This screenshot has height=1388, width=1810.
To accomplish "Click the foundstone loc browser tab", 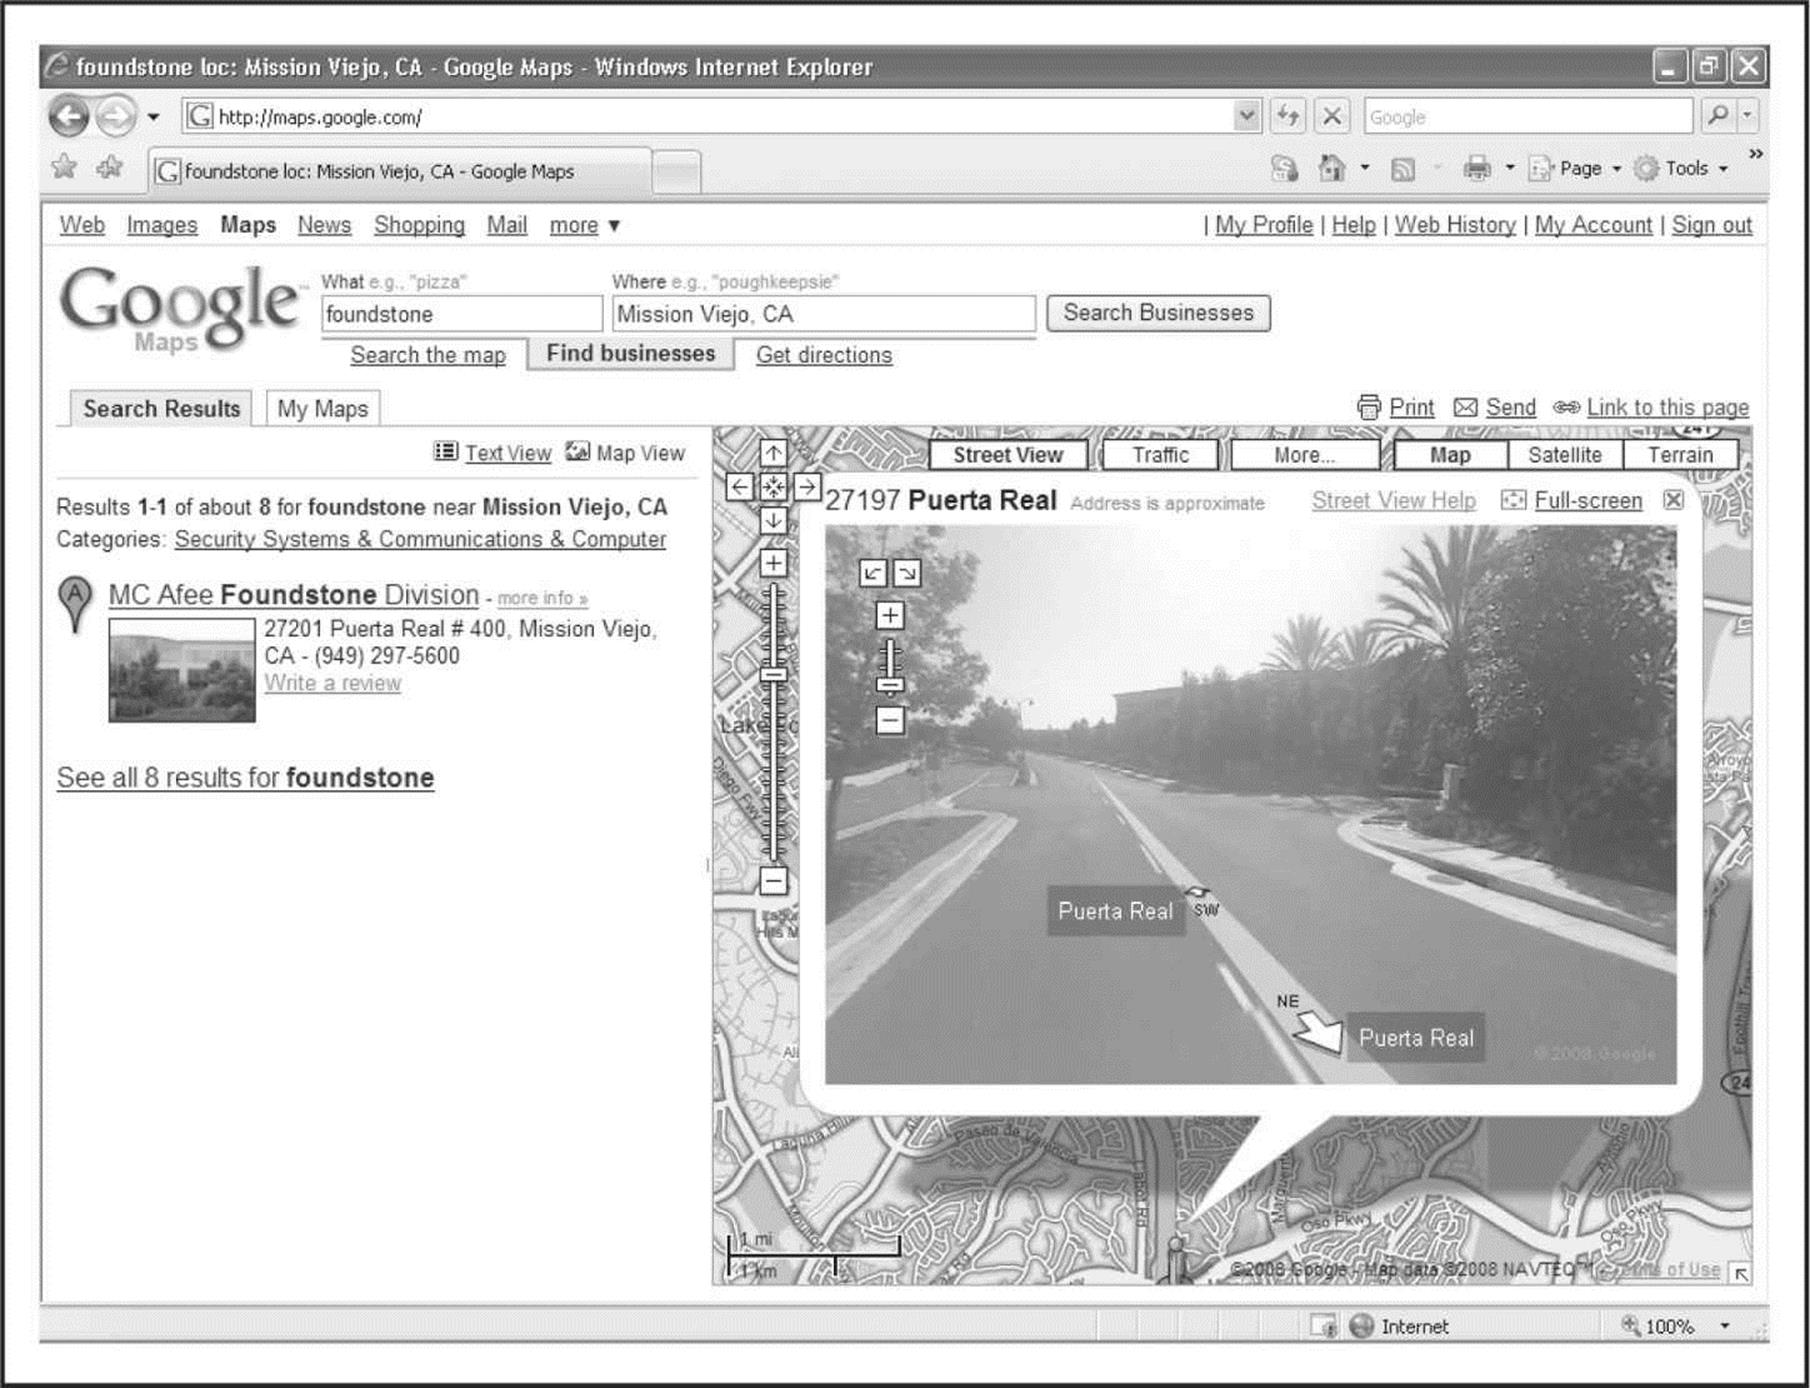I will (x=400, y=171).
